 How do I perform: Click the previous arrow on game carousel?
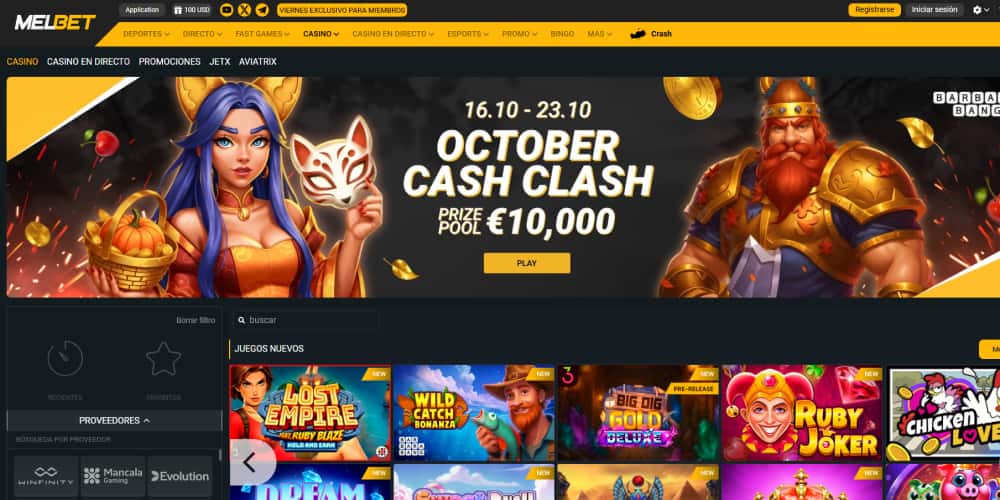point(251,462)
